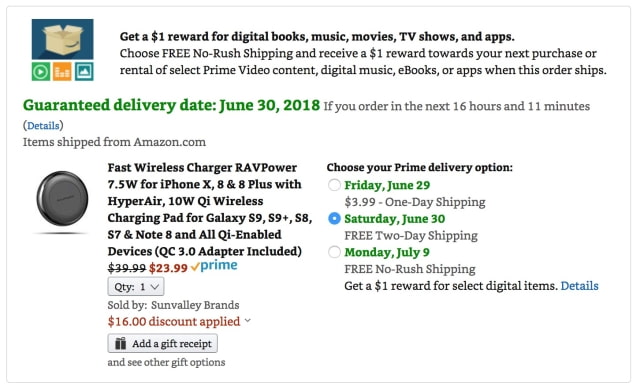The image size is (640, 390).
Task: Click the Sunvalley Brands seller name
Action: [195, 305]
